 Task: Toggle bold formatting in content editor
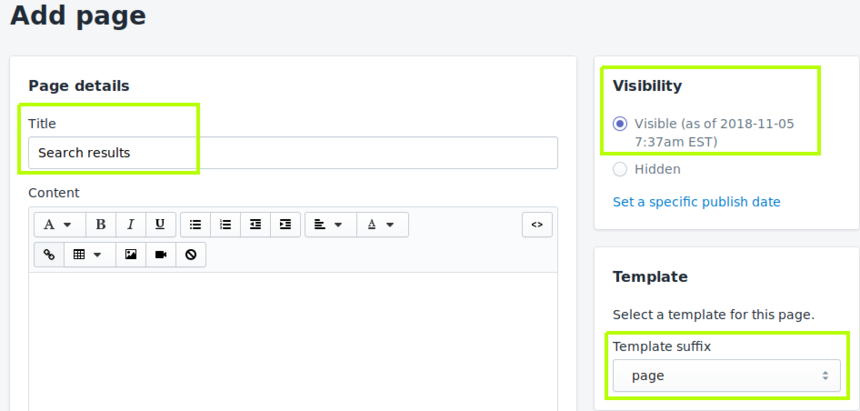[x=101, y=224]
